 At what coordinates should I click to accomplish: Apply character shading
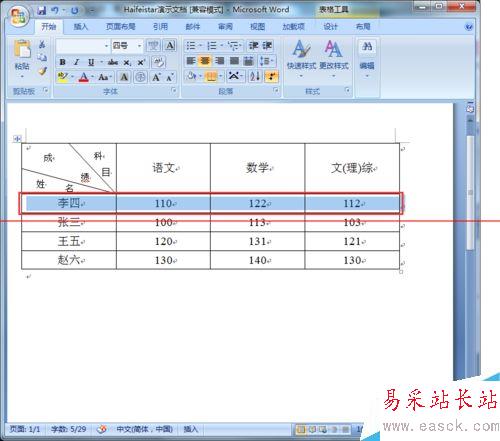point(124,77)
